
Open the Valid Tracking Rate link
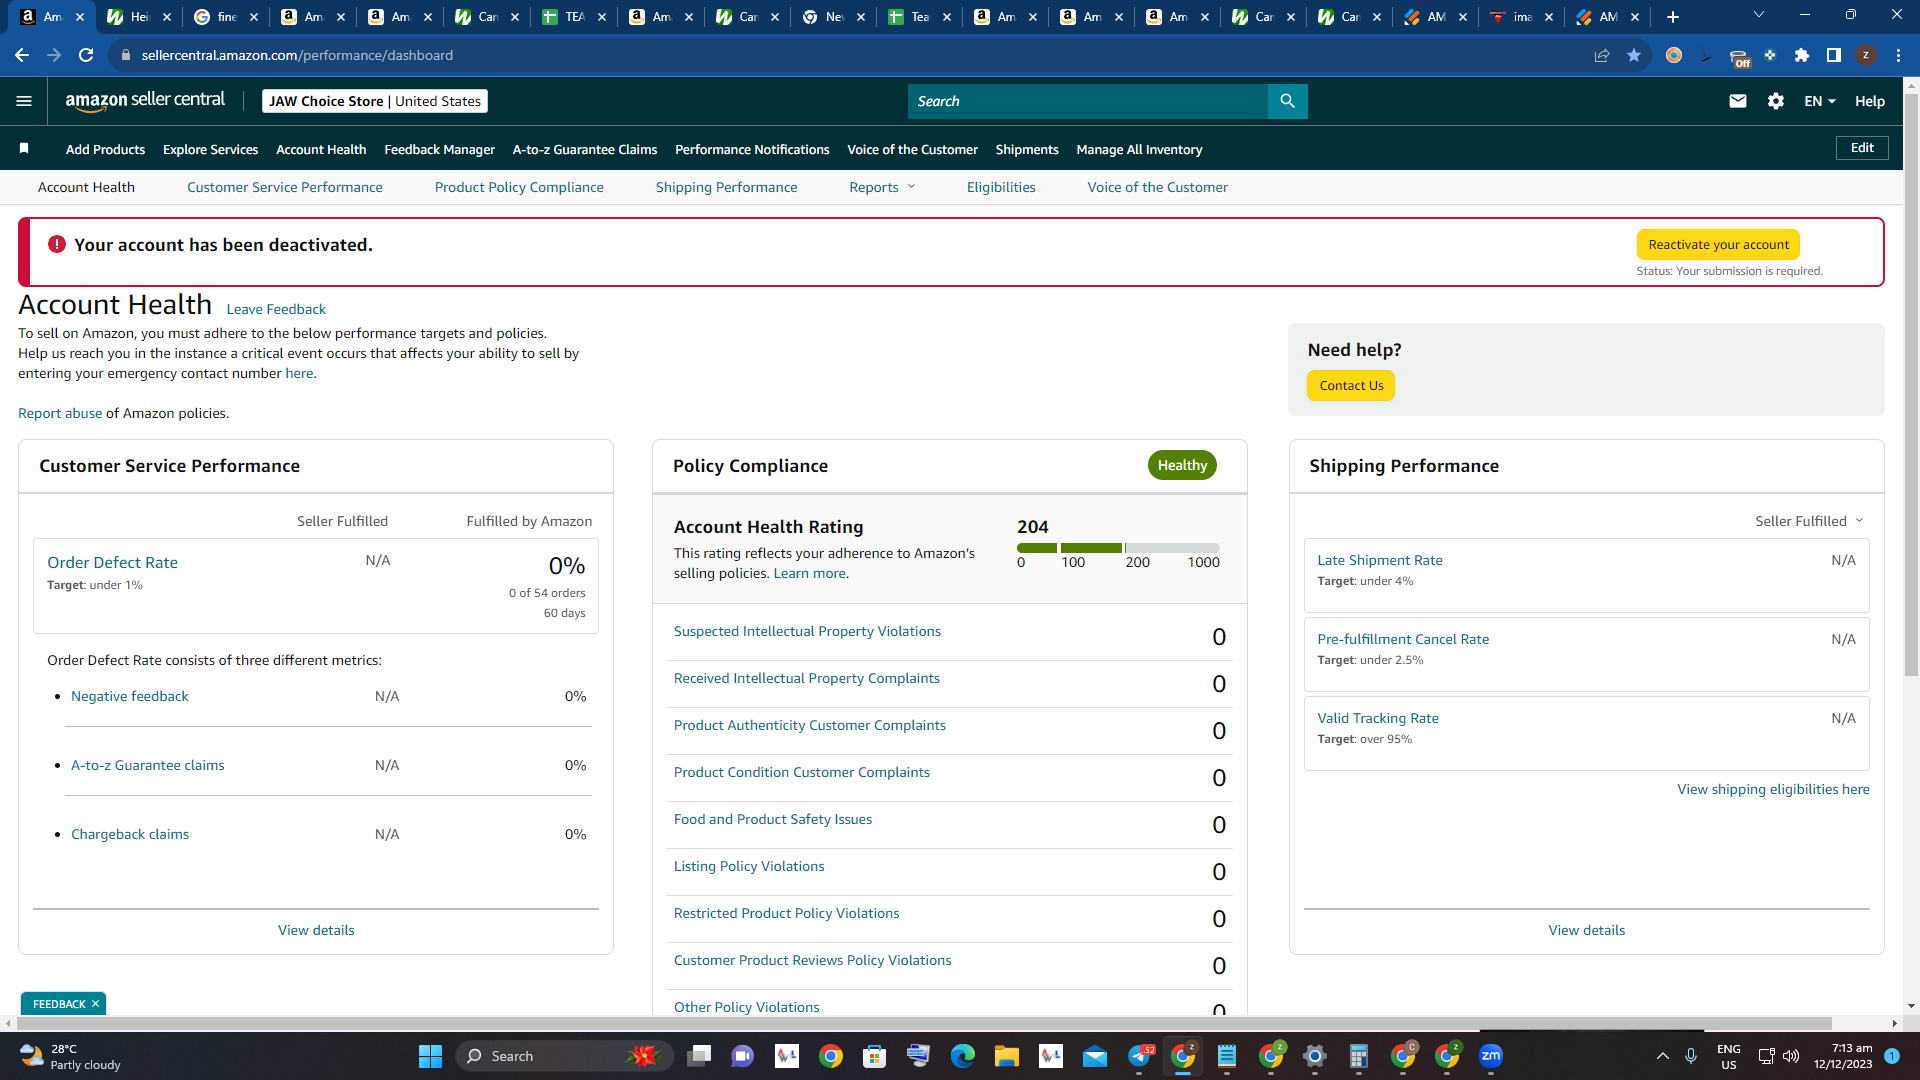click(x=1378, y=718)
